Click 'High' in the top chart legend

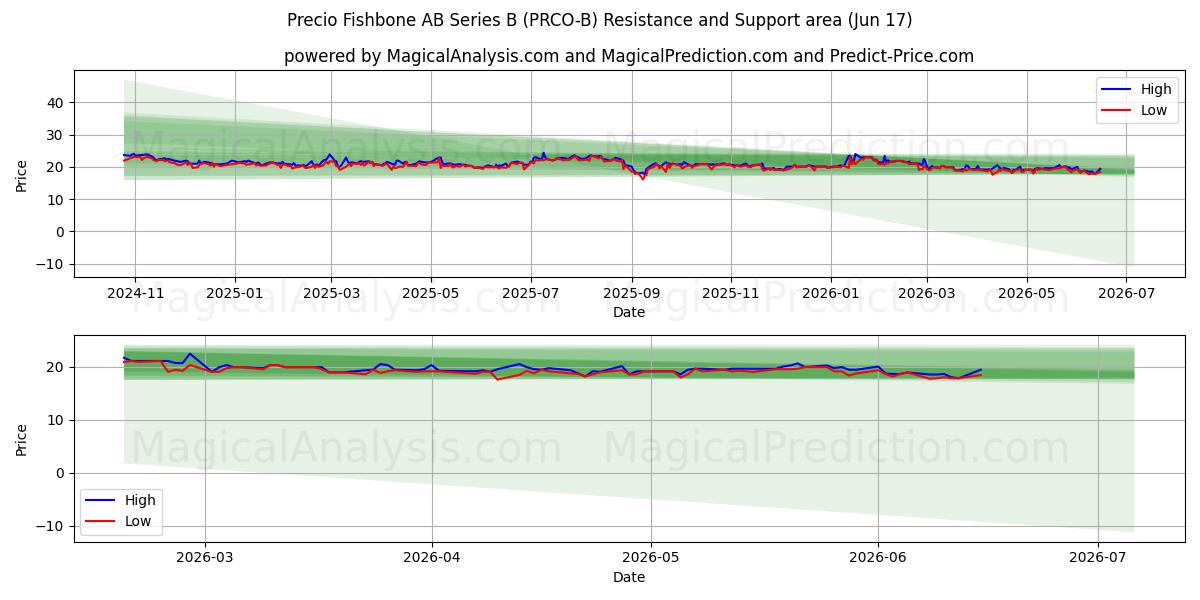[x=1156, y=89]
